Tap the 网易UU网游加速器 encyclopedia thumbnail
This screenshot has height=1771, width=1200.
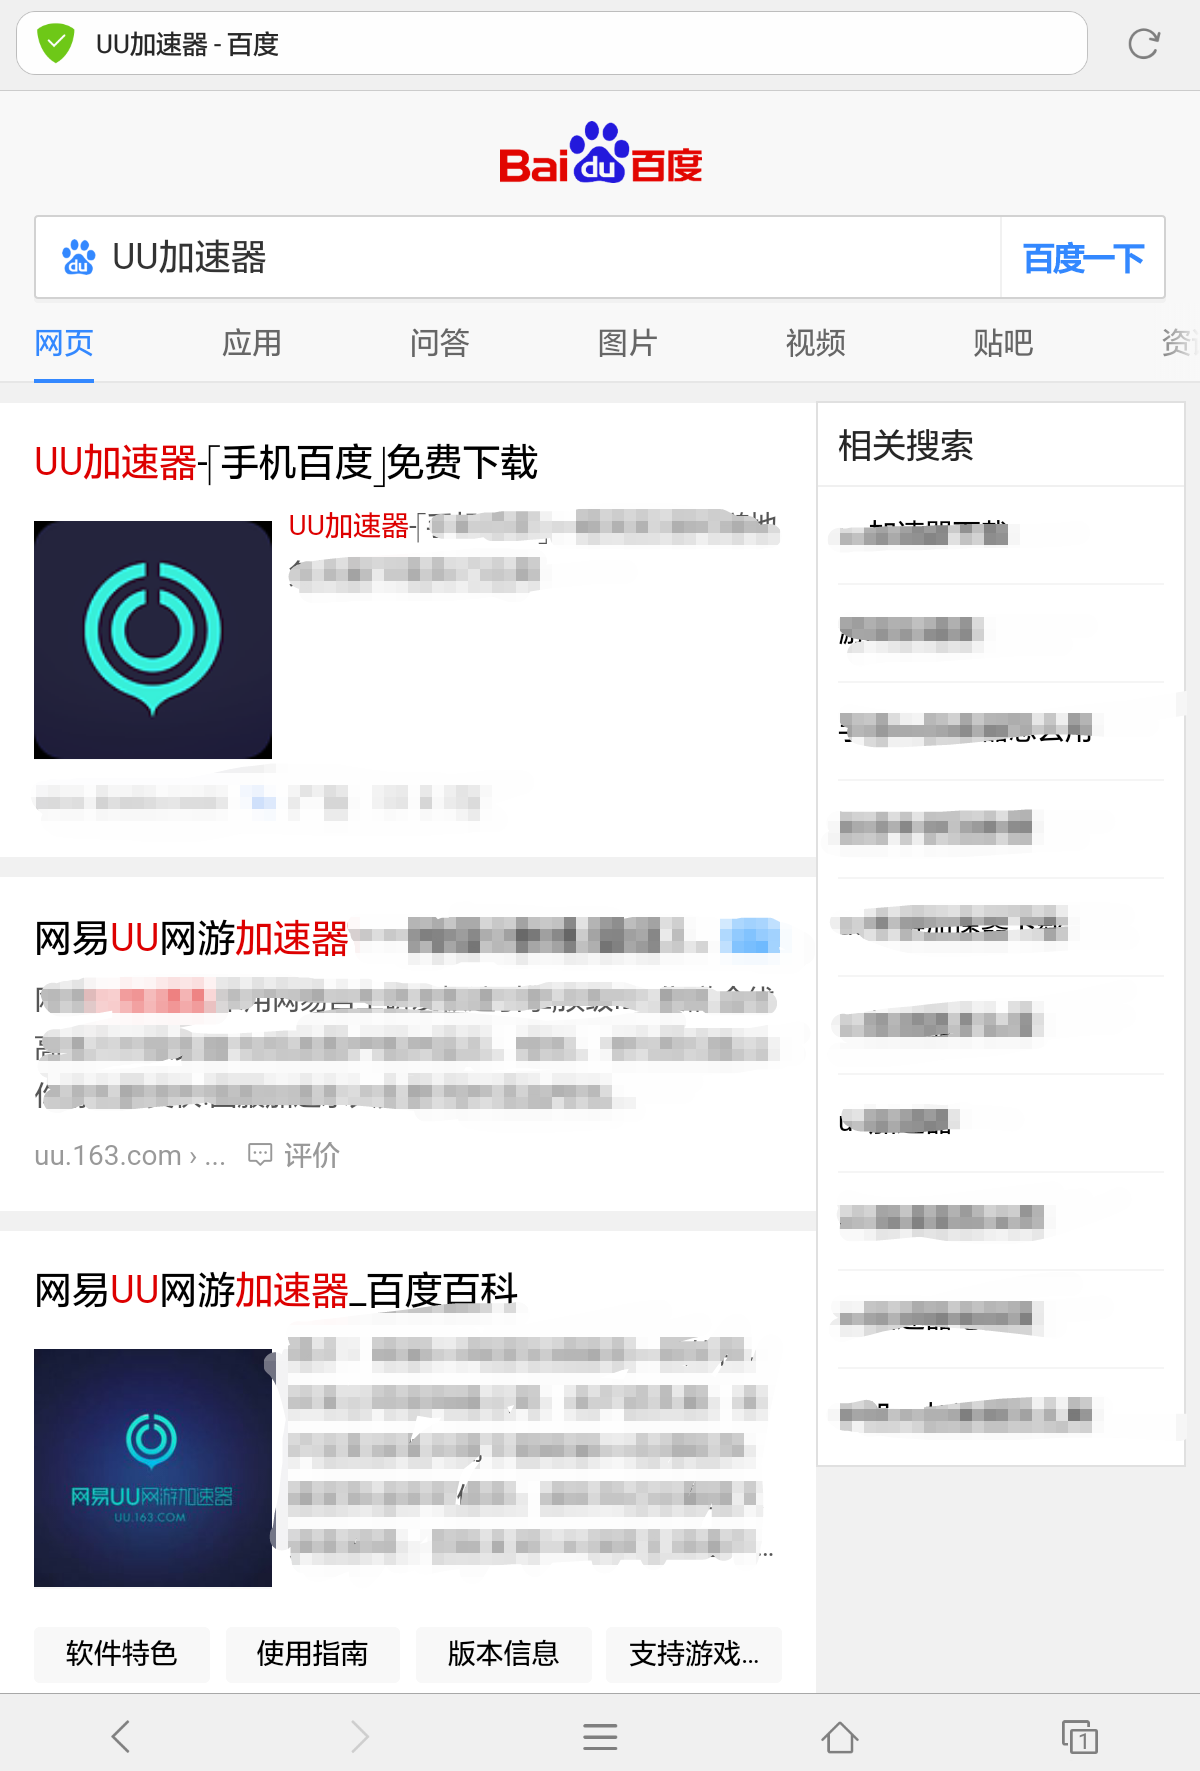(x=153, y=1468)
